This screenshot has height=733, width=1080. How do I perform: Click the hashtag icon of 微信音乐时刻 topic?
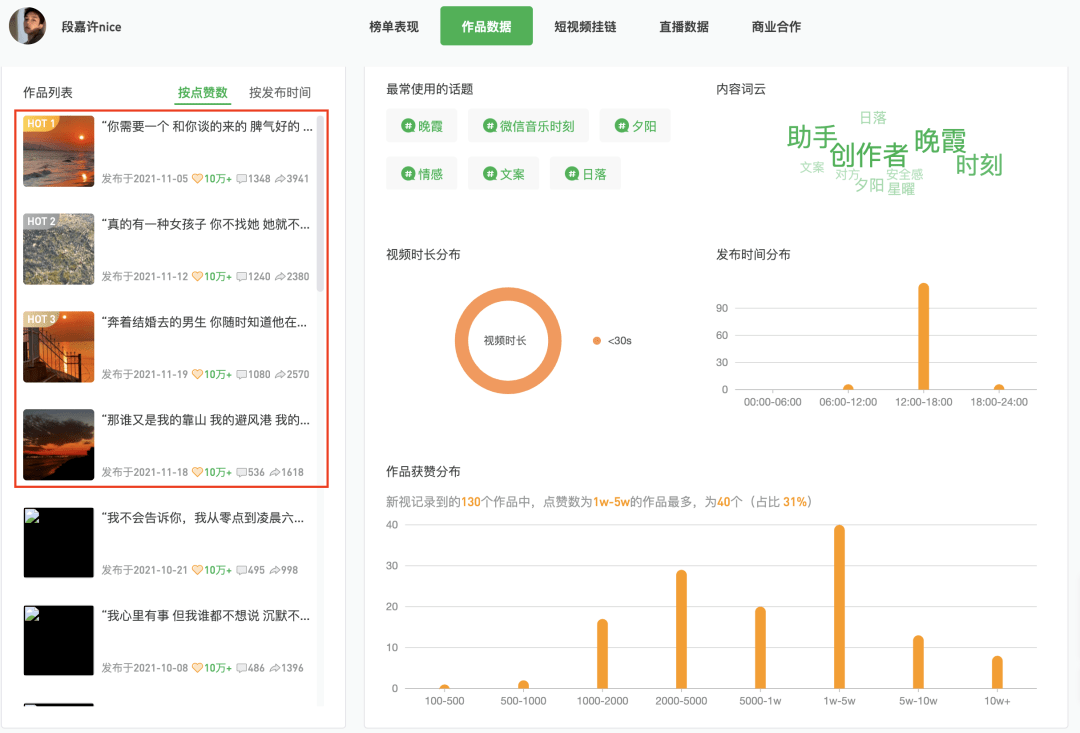[x=490, y=125]
